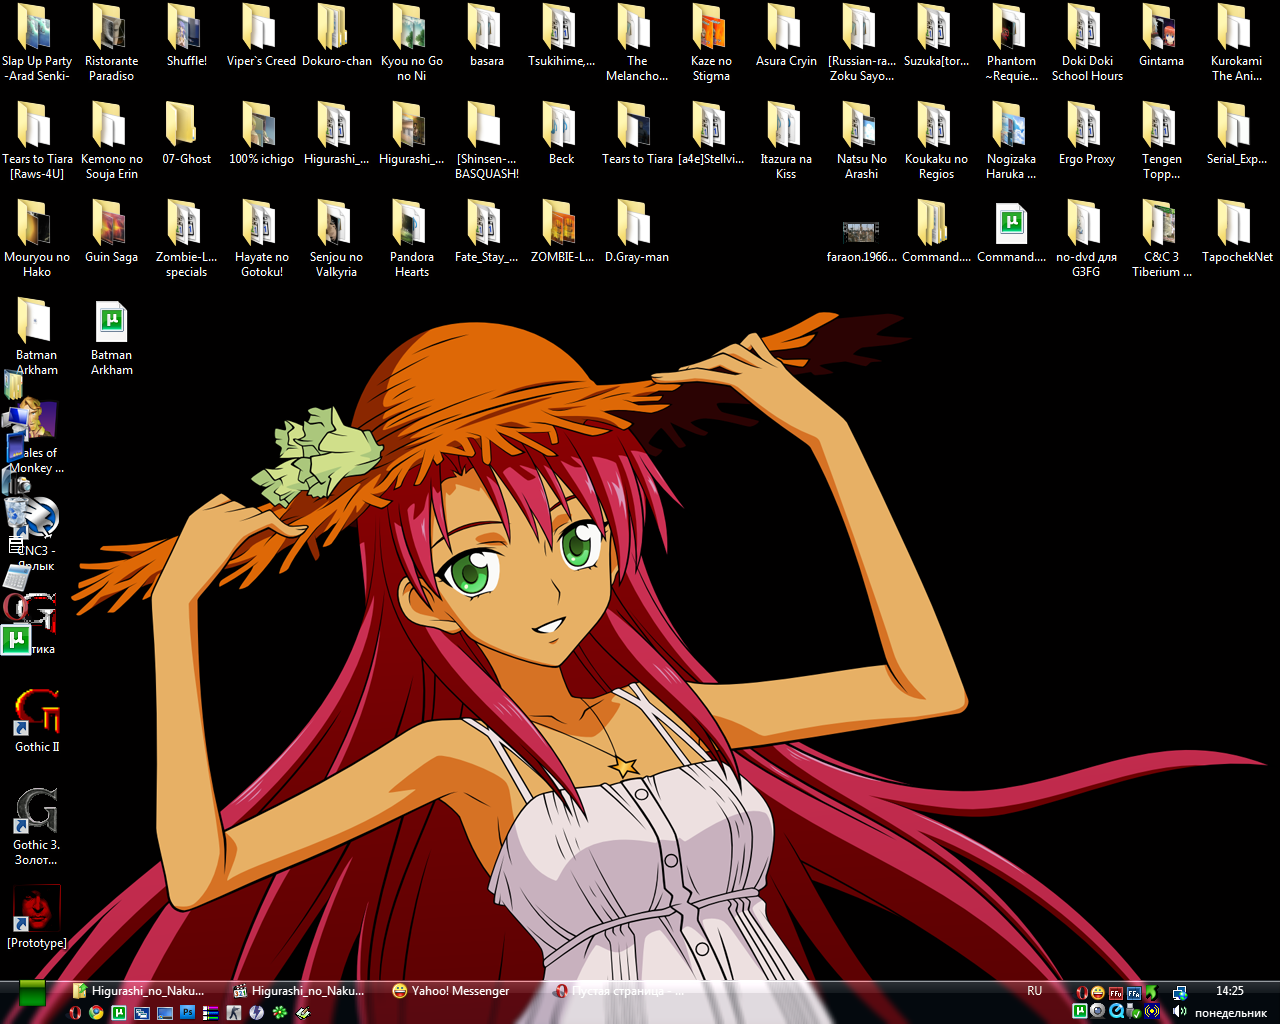Image resolution: width=1280 pixels, height=1024 pixels.
Task: Open the Itazura na Kiss folder
Action: (786, 140)
